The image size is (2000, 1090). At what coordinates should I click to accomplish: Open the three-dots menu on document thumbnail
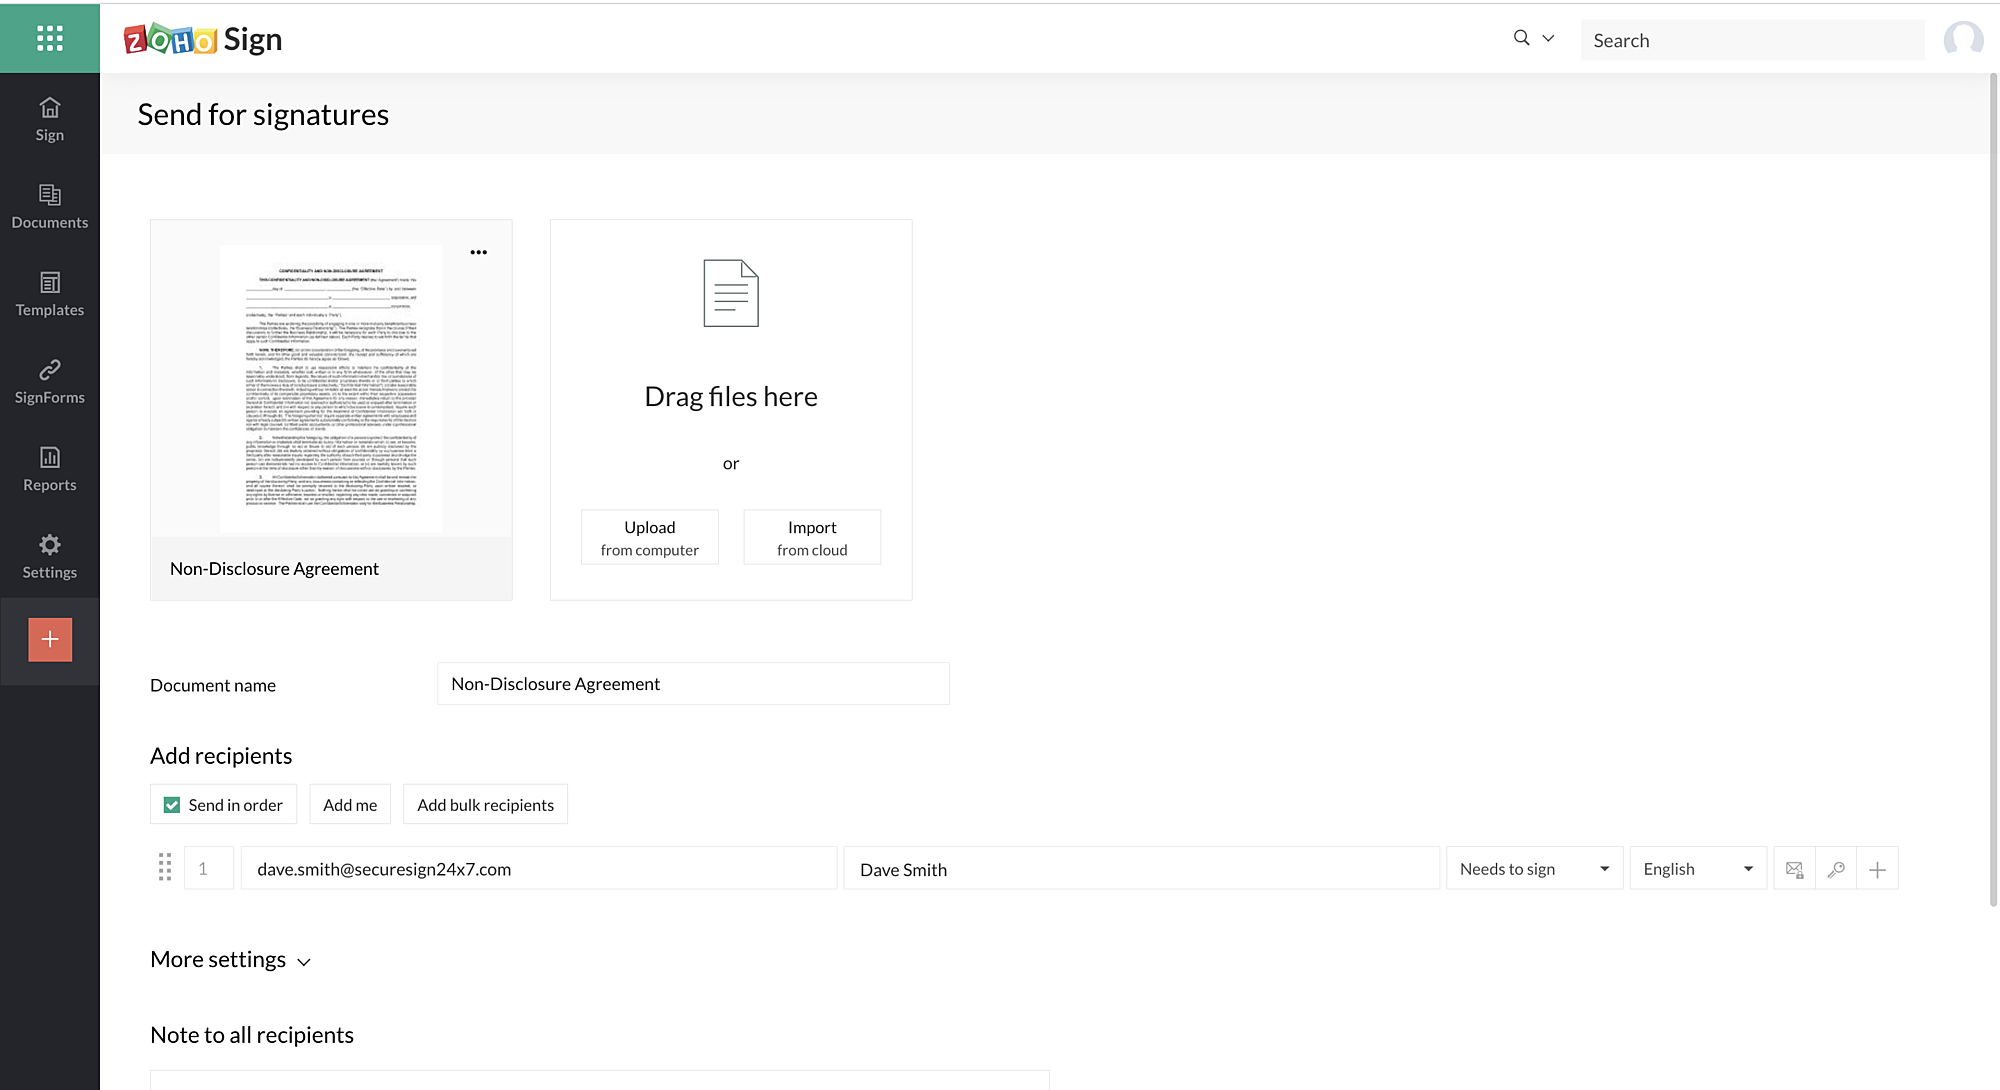(479, 252)
